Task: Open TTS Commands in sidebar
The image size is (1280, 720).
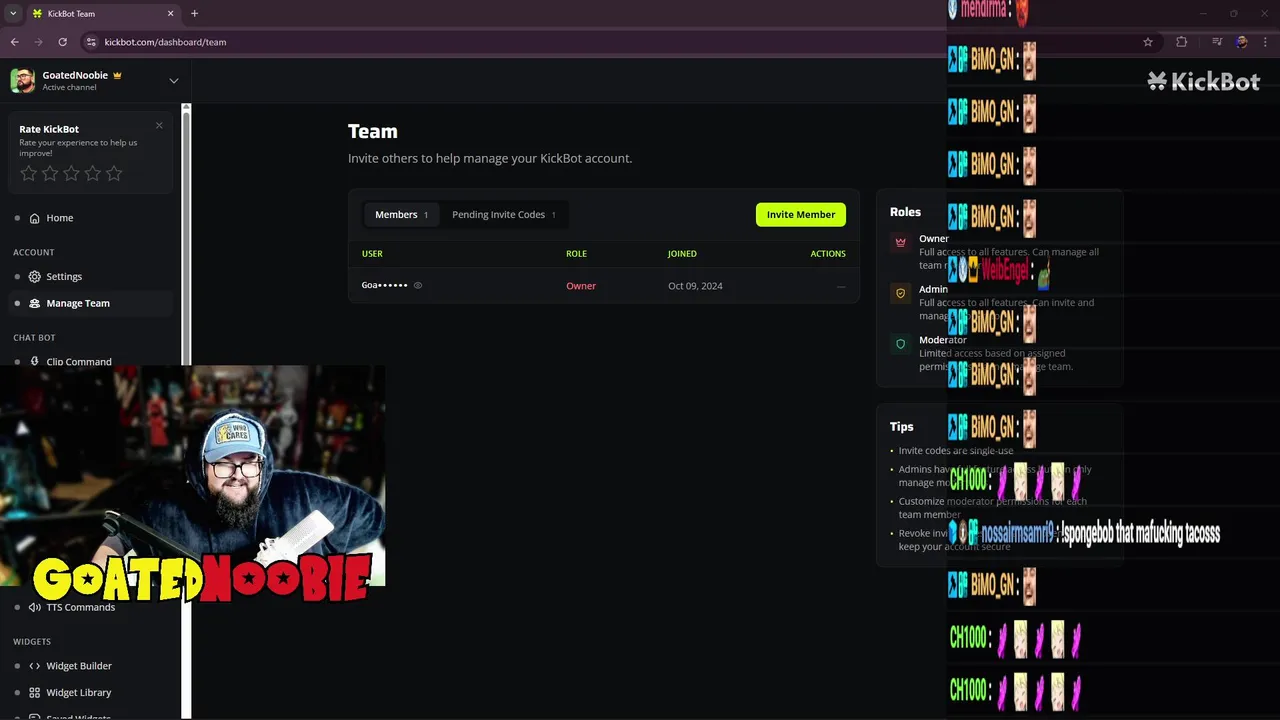Action: click(x=90, y=607)
